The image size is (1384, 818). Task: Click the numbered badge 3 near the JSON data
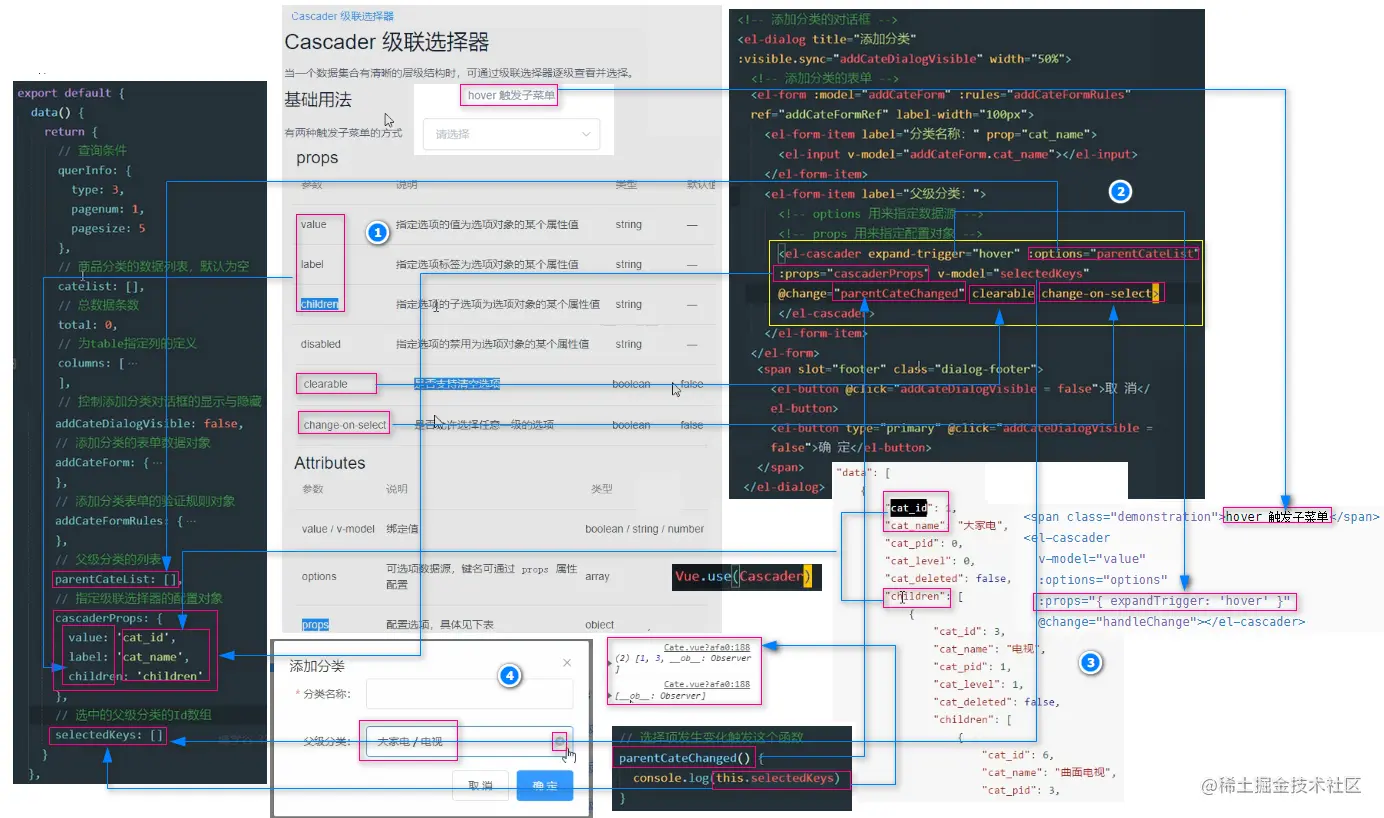[1091, 662]
